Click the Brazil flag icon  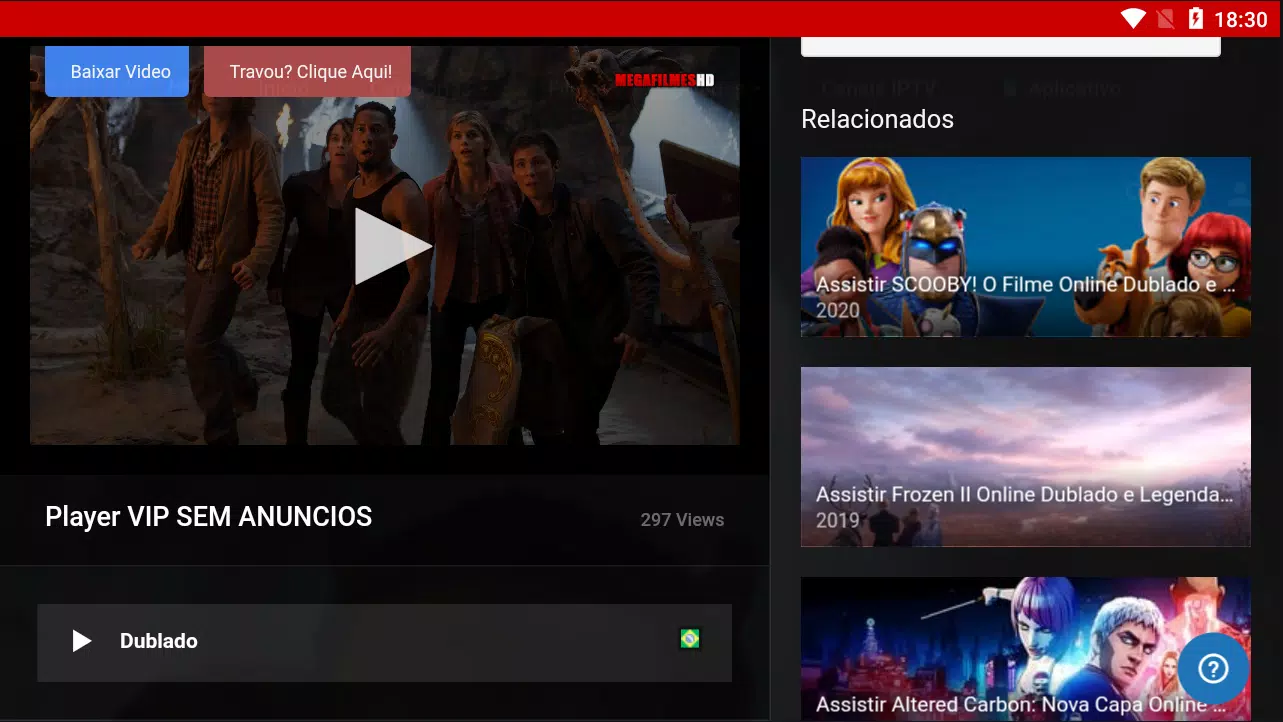(x=690, y=638)
